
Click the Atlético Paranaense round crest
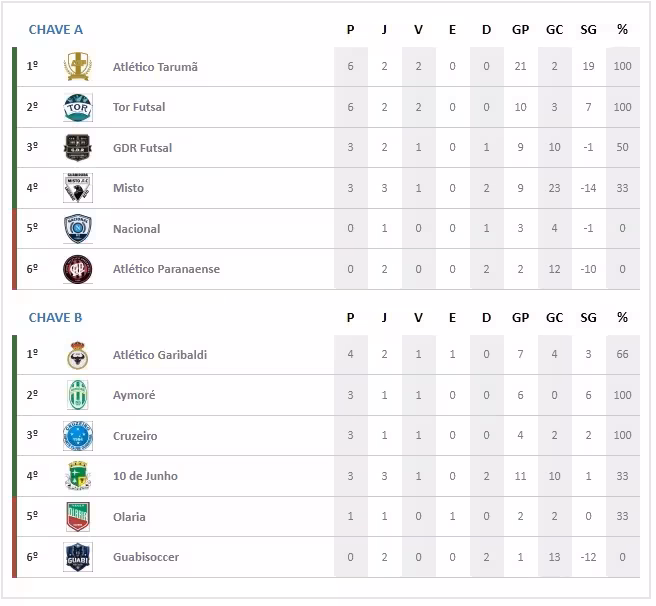[x=77, y=269]
